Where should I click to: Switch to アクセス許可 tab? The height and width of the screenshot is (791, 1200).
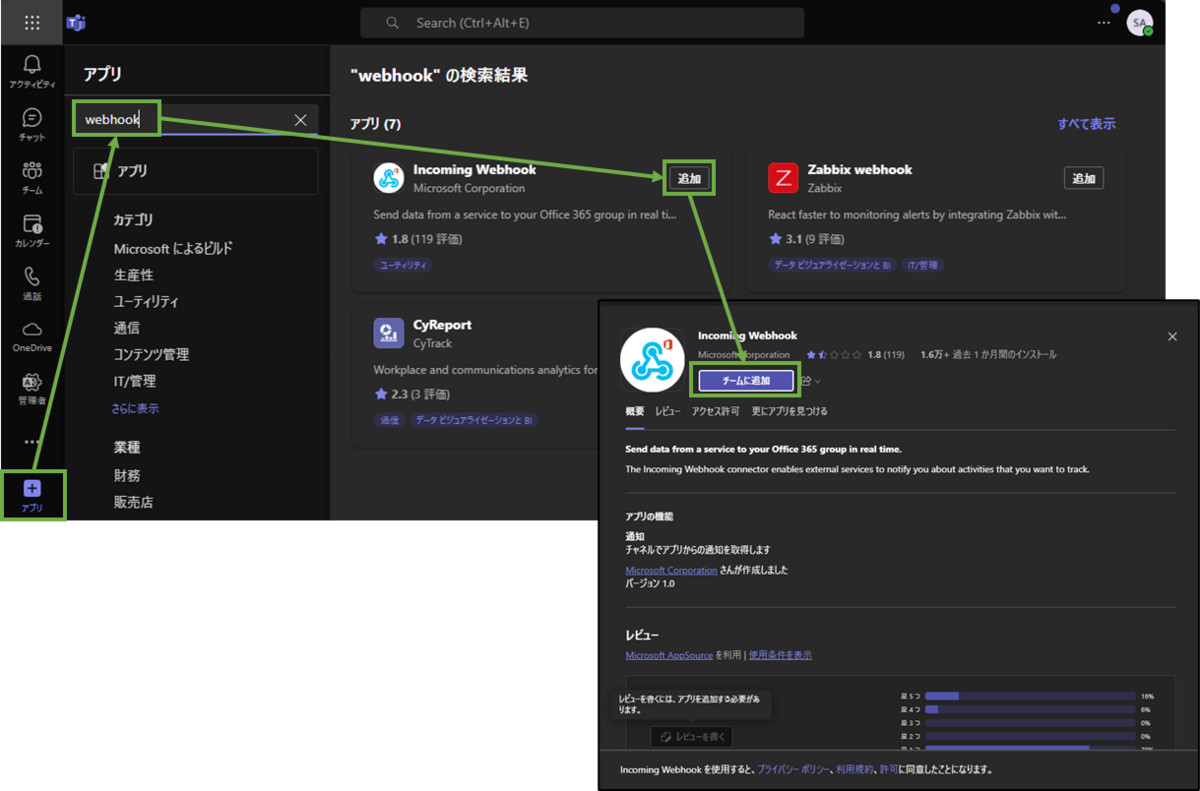tap(716, 411)
